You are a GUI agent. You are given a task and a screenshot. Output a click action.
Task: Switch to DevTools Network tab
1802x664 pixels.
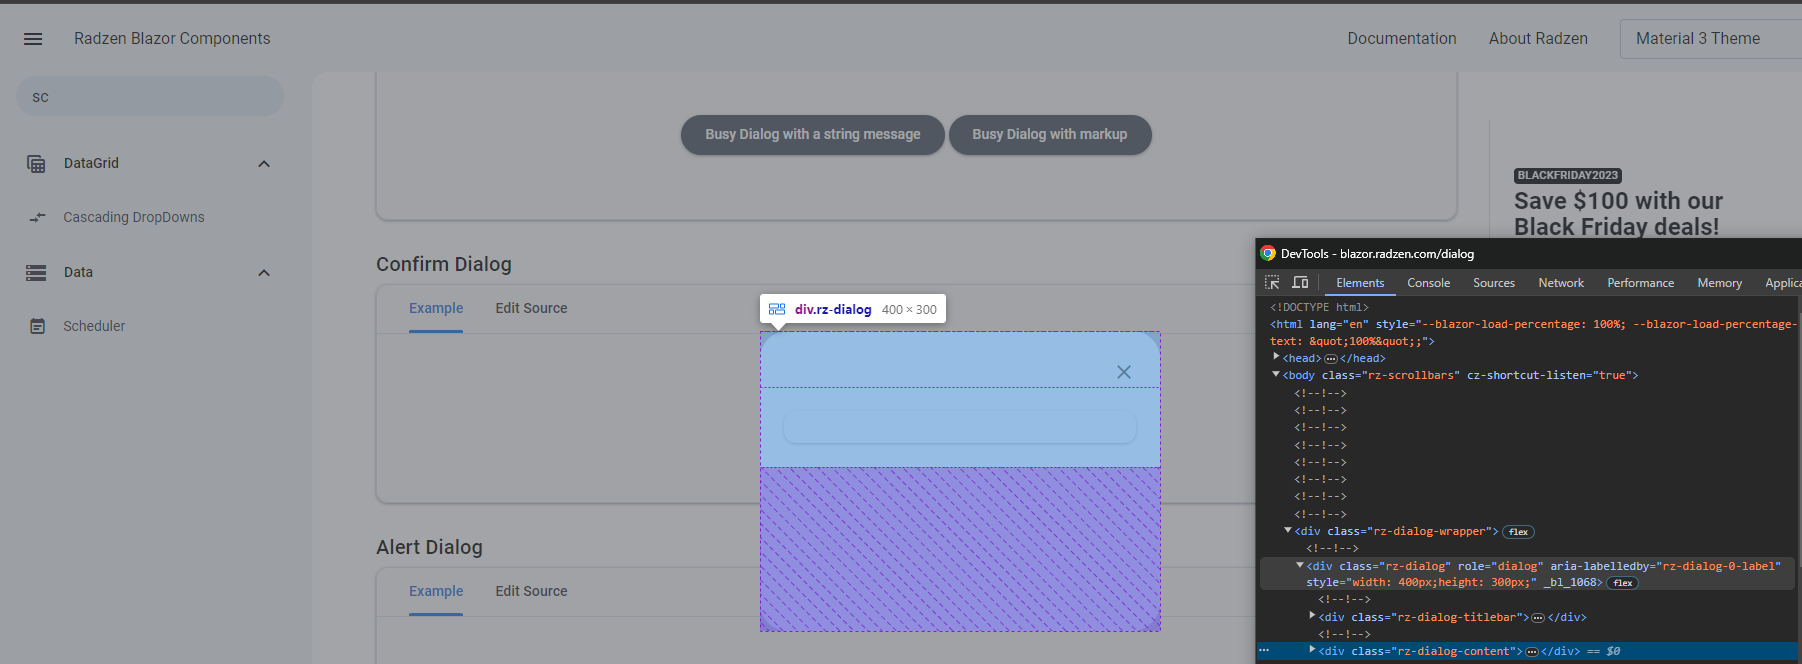point(1561,283)
